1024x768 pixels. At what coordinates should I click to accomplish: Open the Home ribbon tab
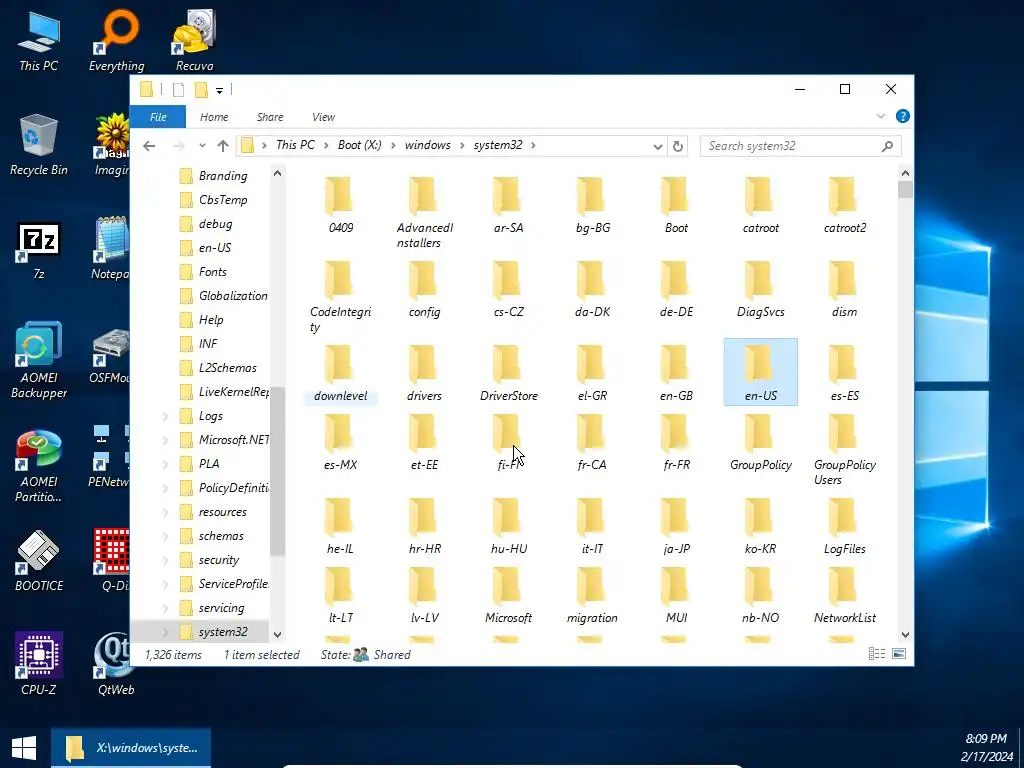click(214, 117)
